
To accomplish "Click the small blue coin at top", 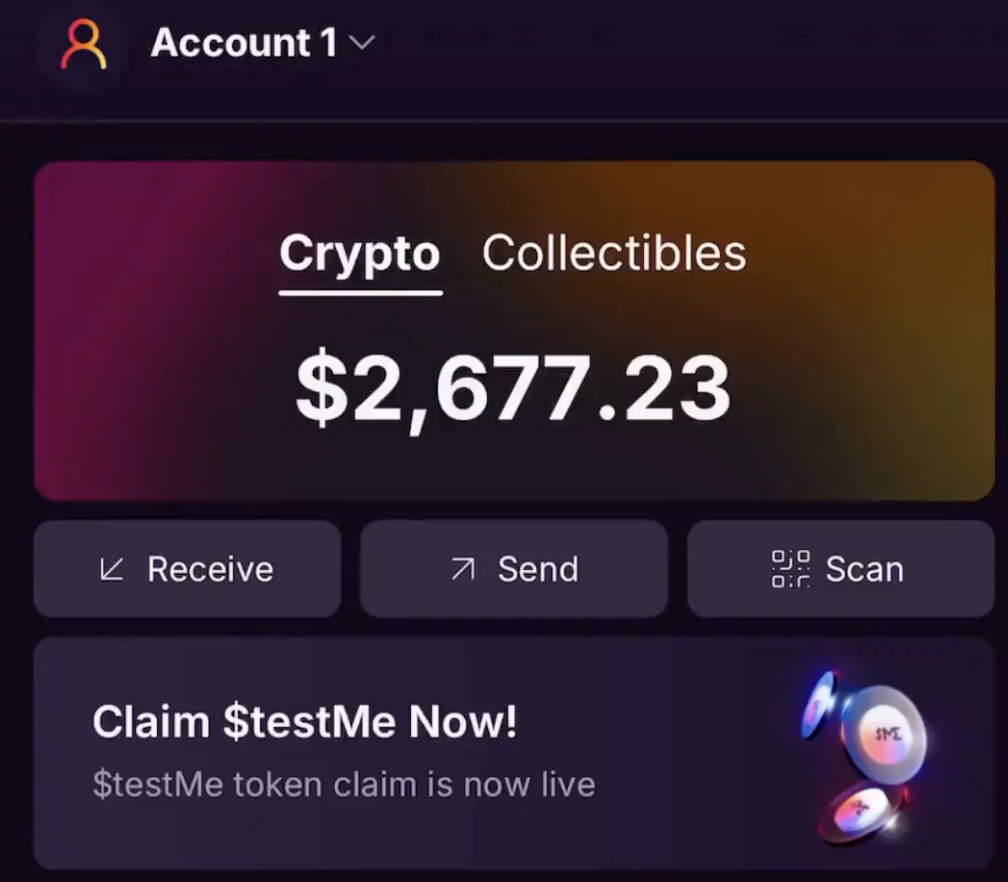I will tap(818, 704).
